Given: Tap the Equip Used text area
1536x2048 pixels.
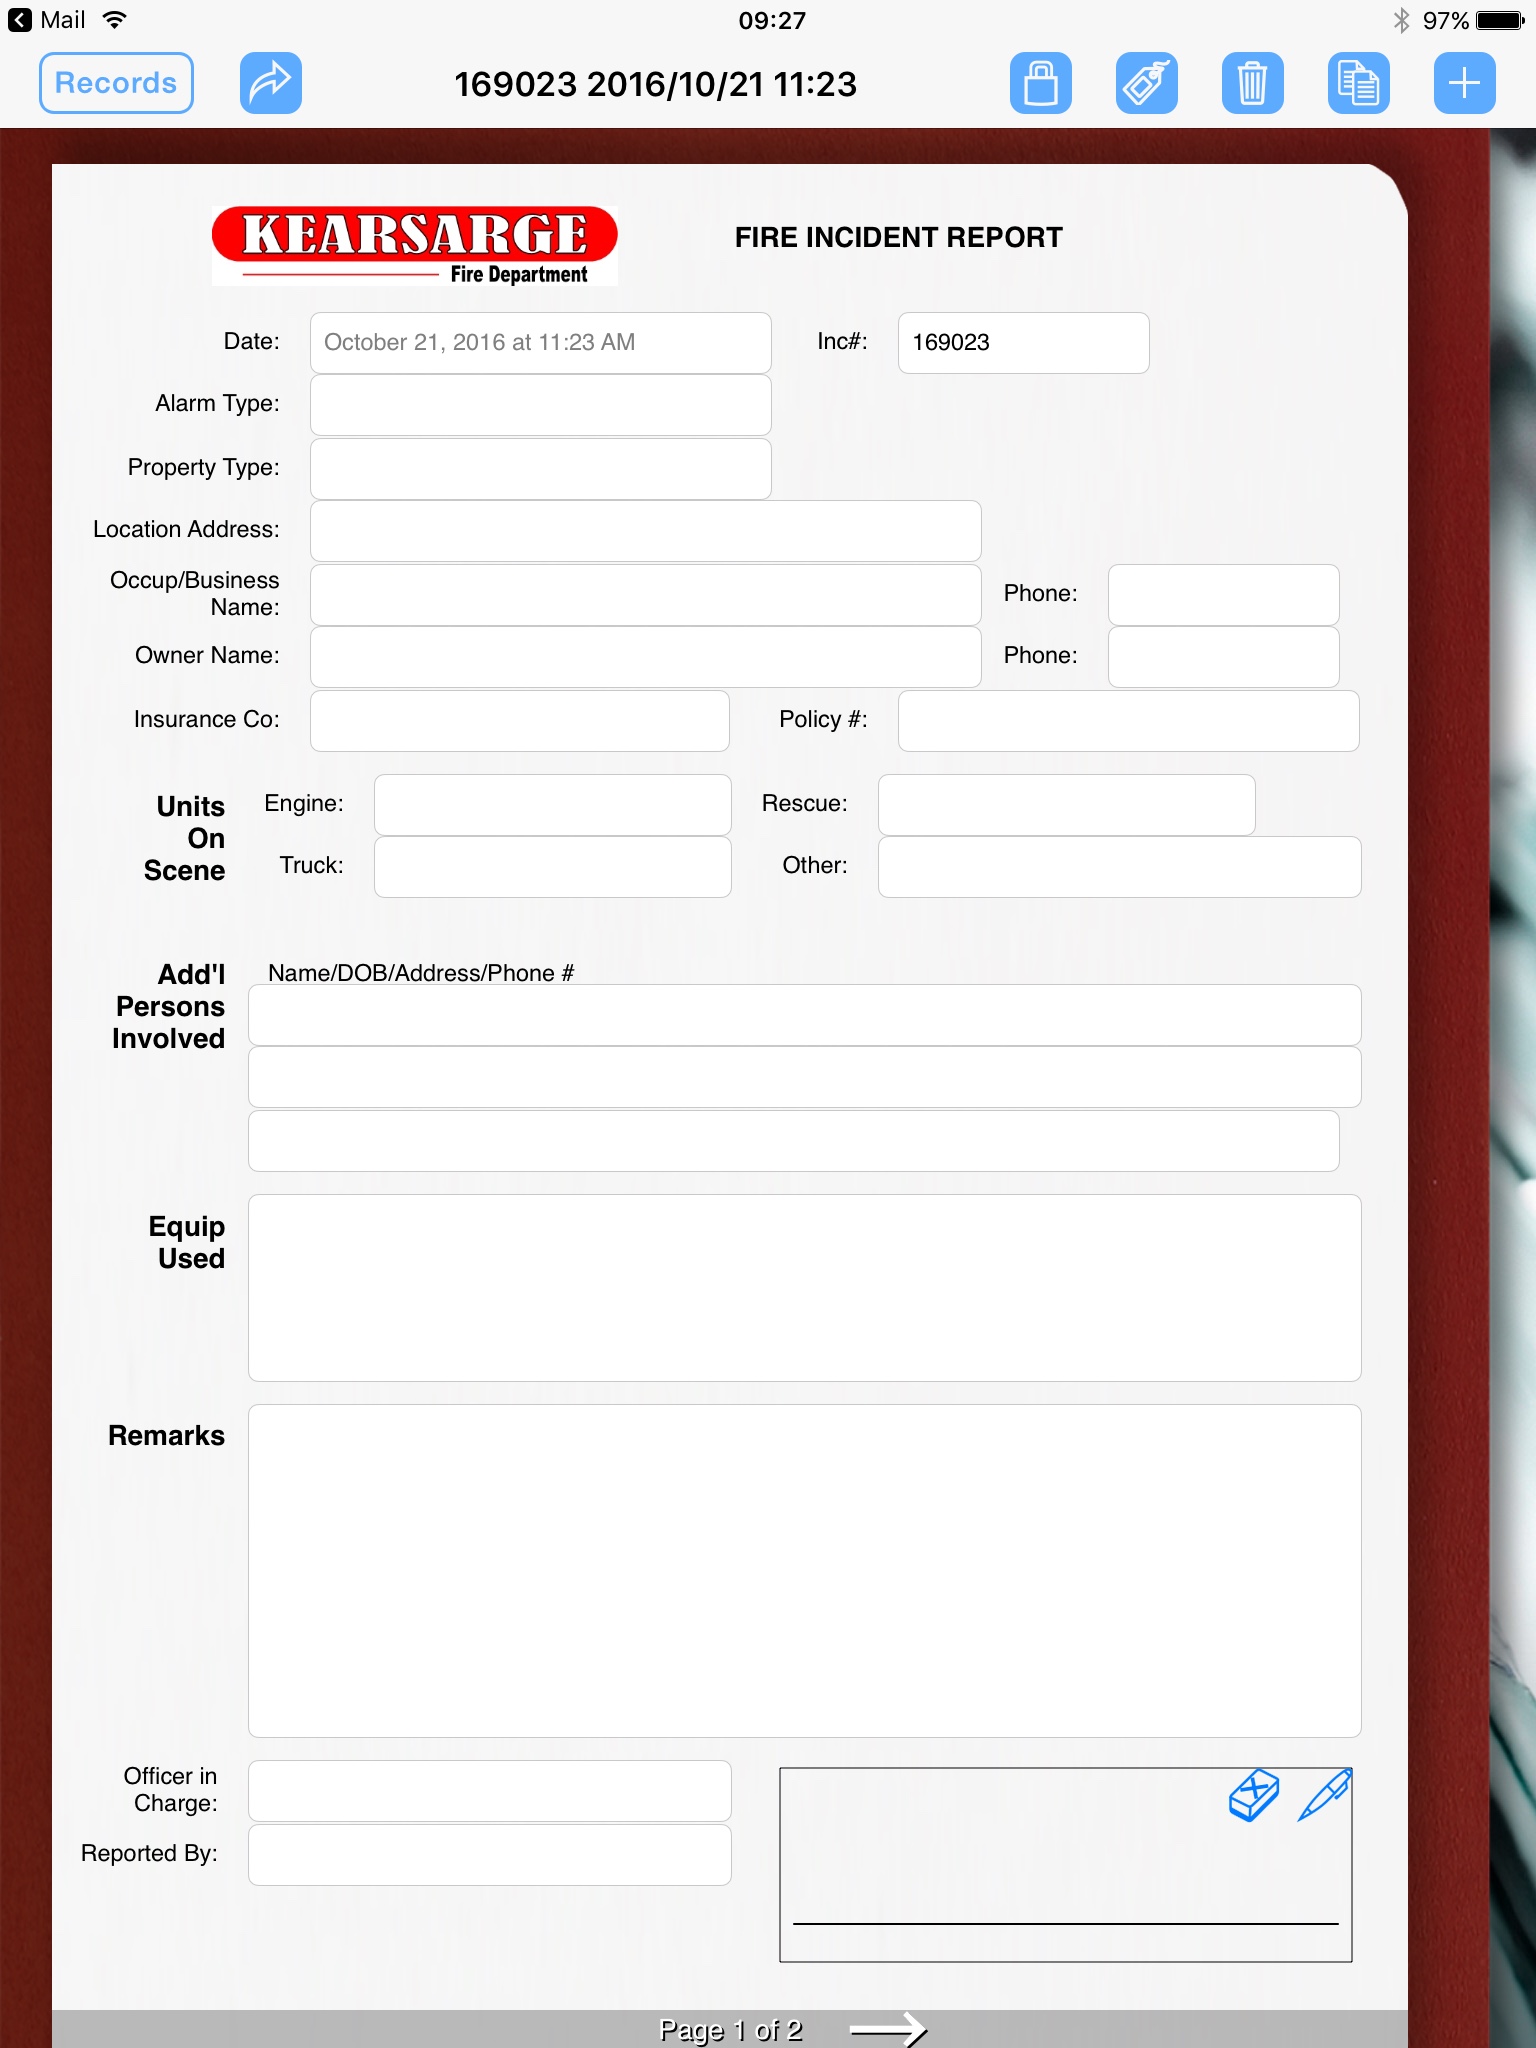Looking at the screenshot, I should click(804, 1288).
